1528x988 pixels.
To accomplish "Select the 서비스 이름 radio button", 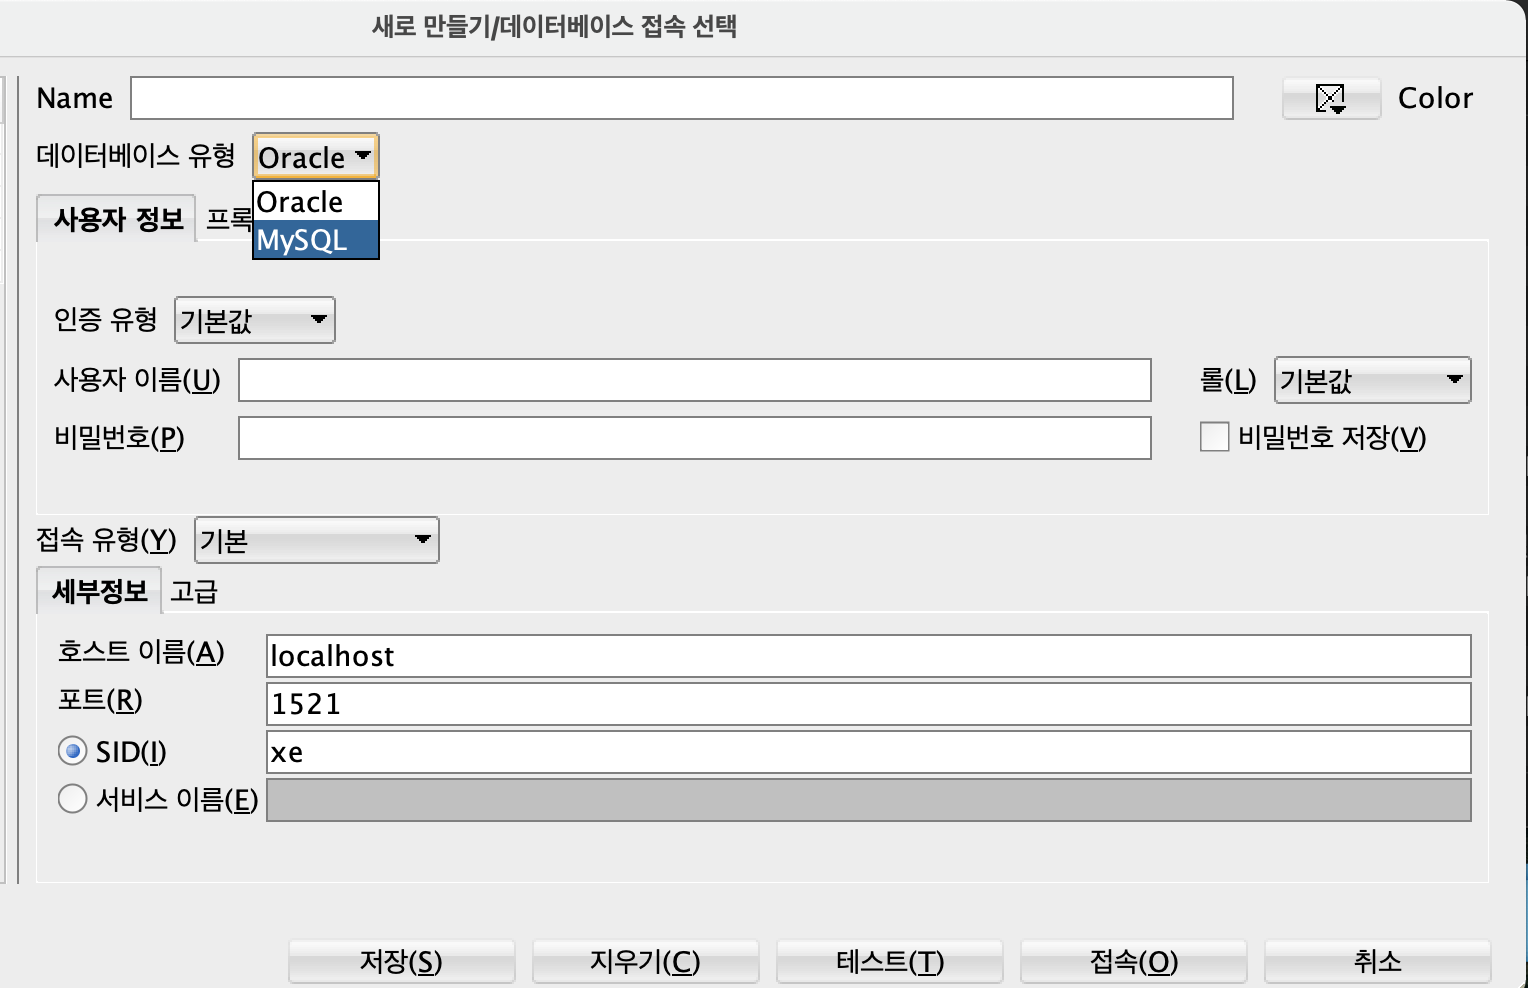I will point(72,799).
